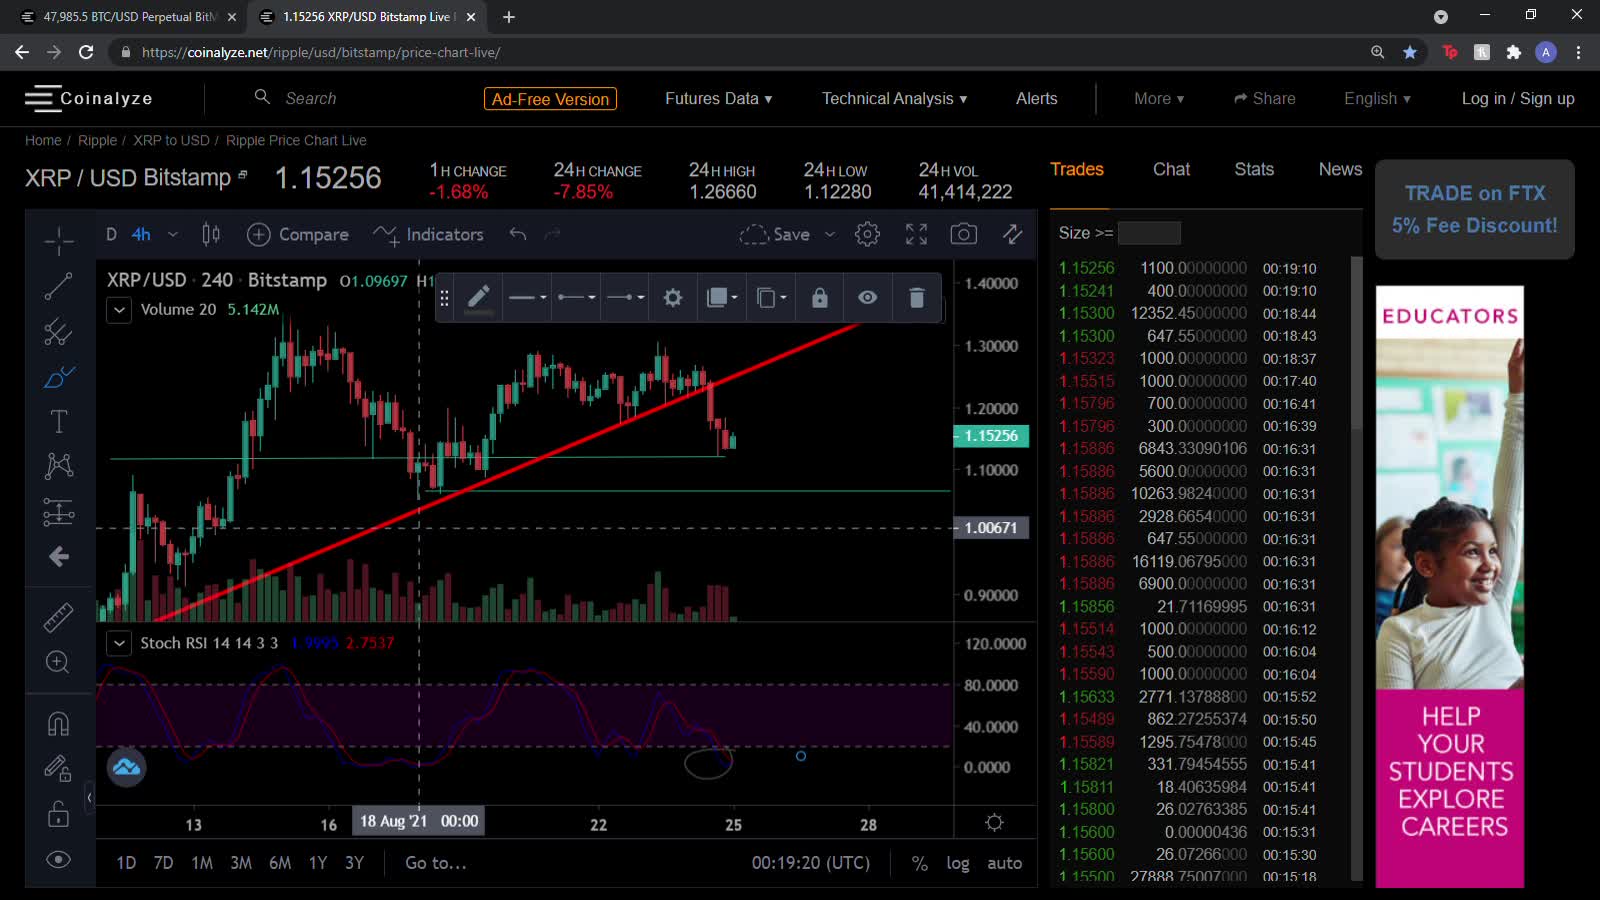Open chart settings gear
This screenshot has height=900, width=1600.
pyautogui.click(x=868, y=234)
